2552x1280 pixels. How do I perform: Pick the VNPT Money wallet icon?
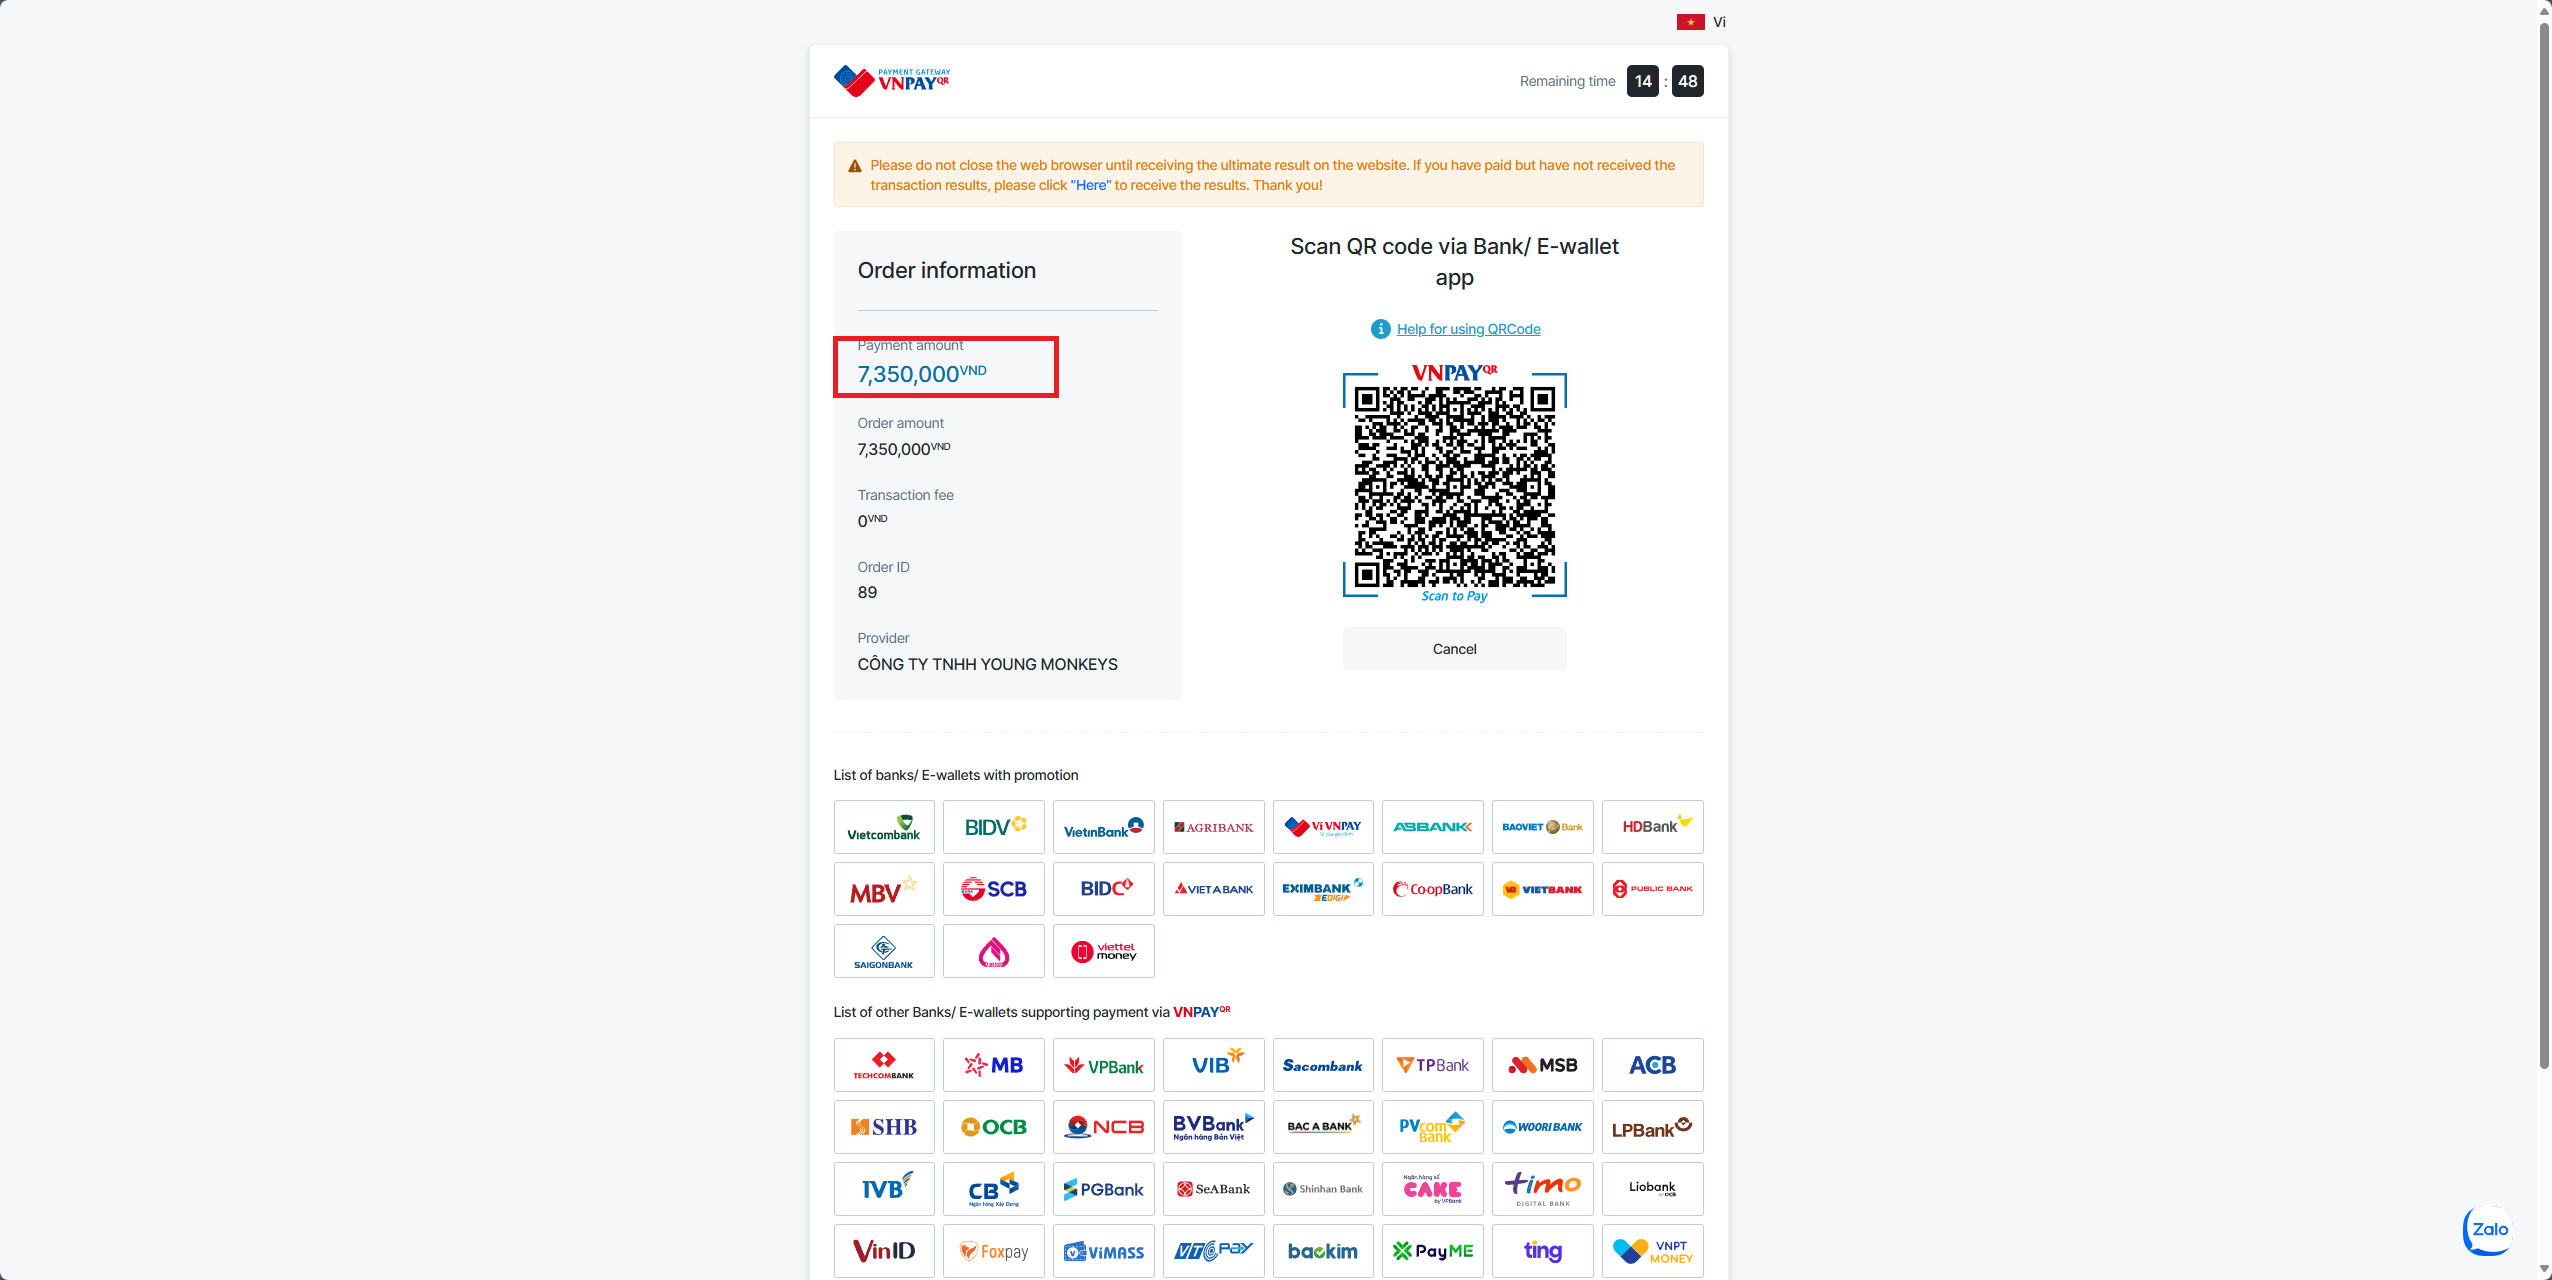click(1652, 1251)
